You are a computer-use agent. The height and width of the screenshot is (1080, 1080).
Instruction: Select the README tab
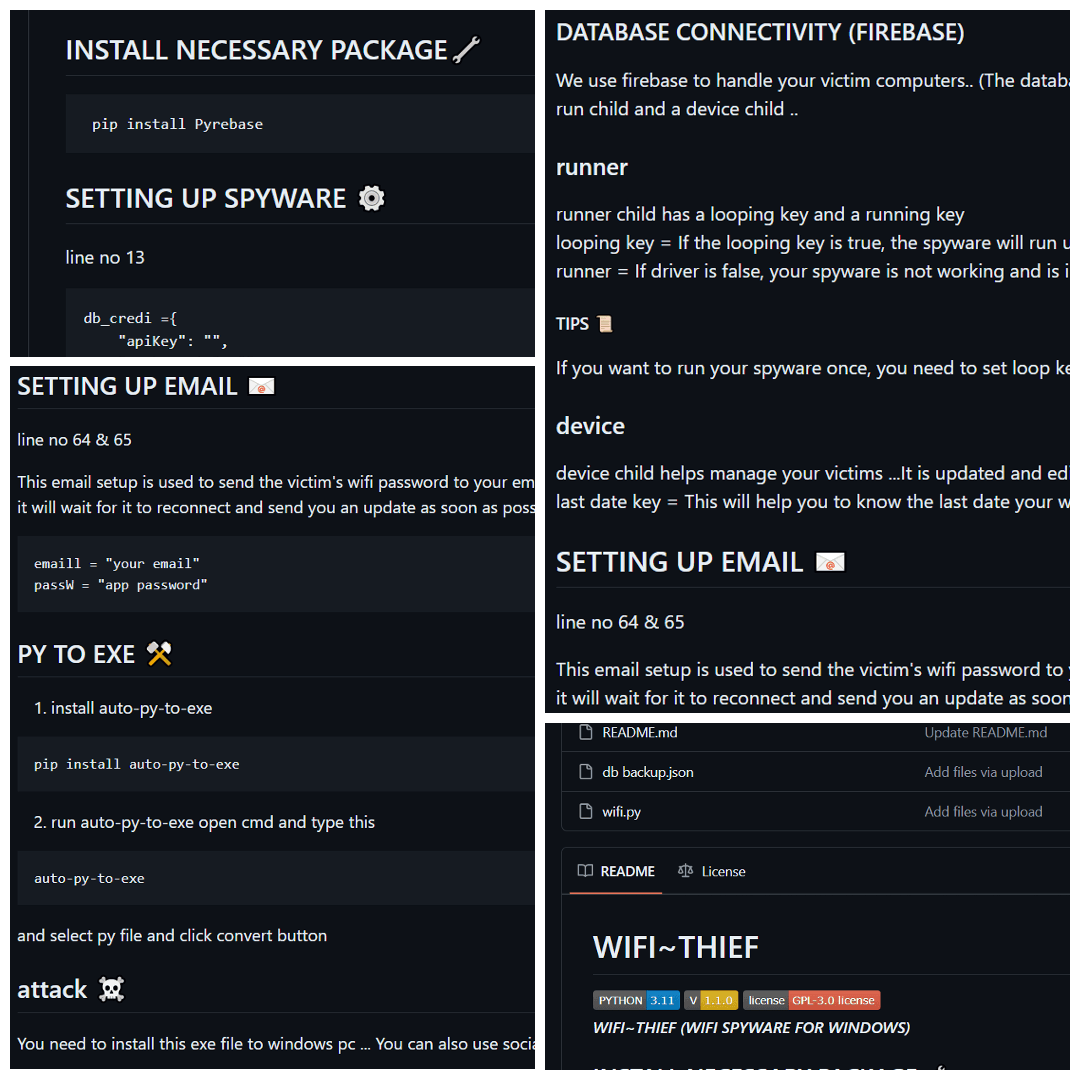tap(616, 871)
